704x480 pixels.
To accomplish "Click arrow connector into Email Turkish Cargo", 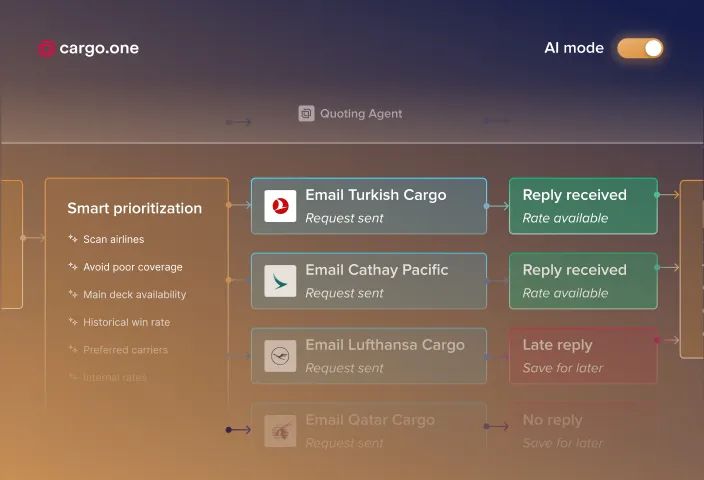I will pos(239,205).
